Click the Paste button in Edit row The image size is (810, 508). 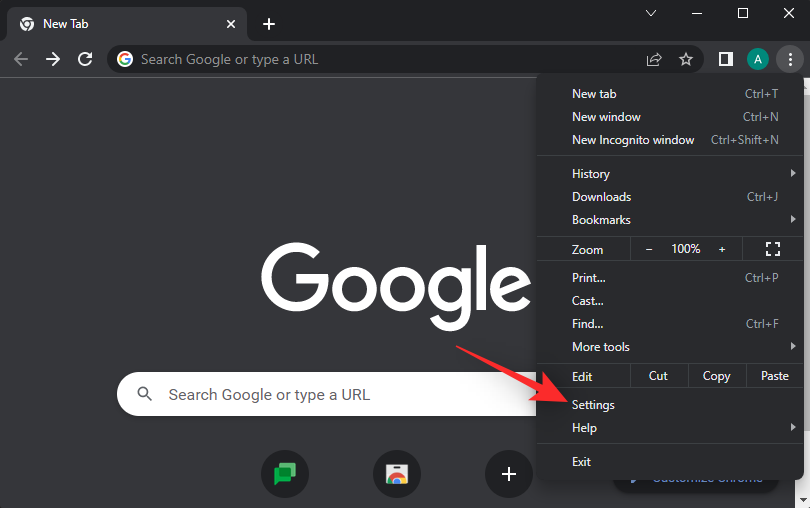(x=774, y=376)
